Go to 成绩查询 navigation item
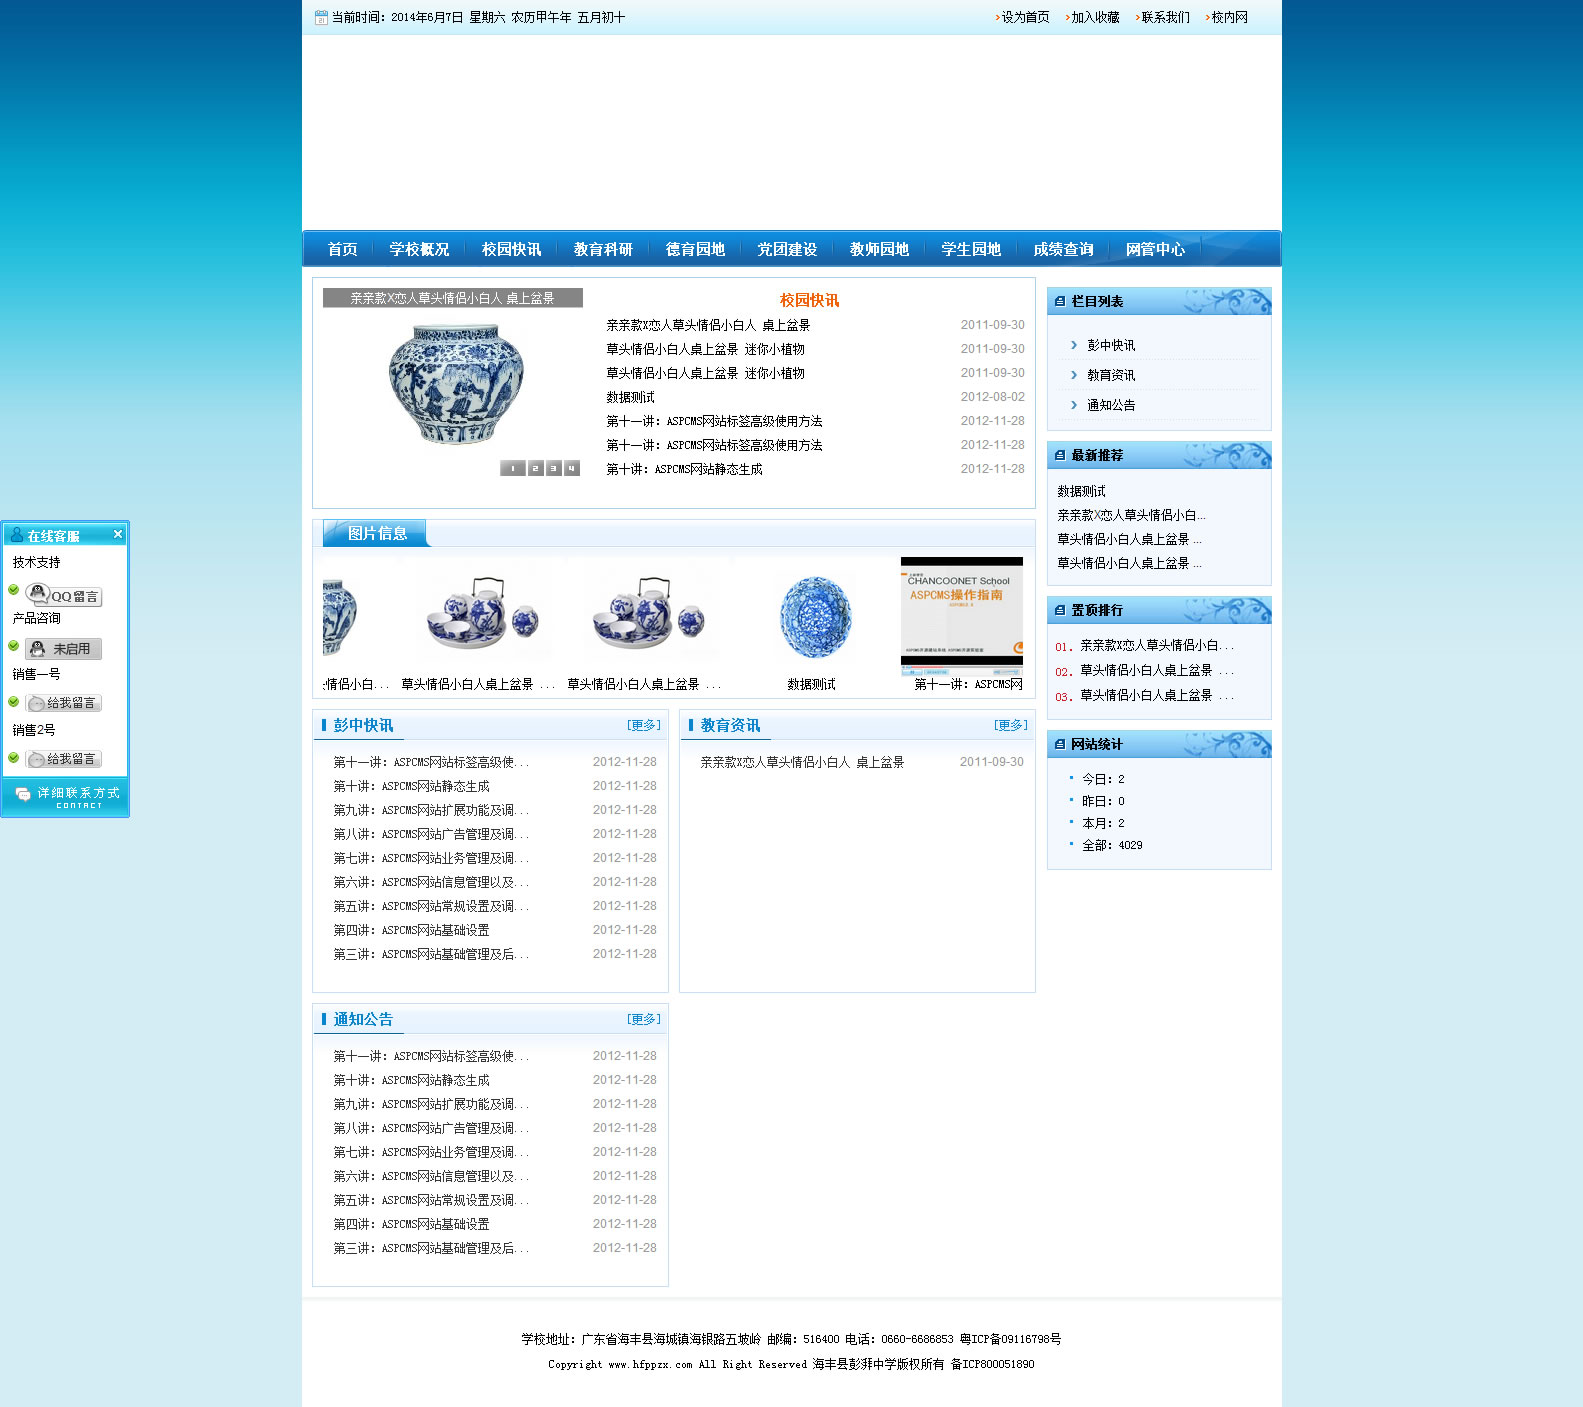The width and height of the screenshot is (1583, 1407). coord(1063,249)
